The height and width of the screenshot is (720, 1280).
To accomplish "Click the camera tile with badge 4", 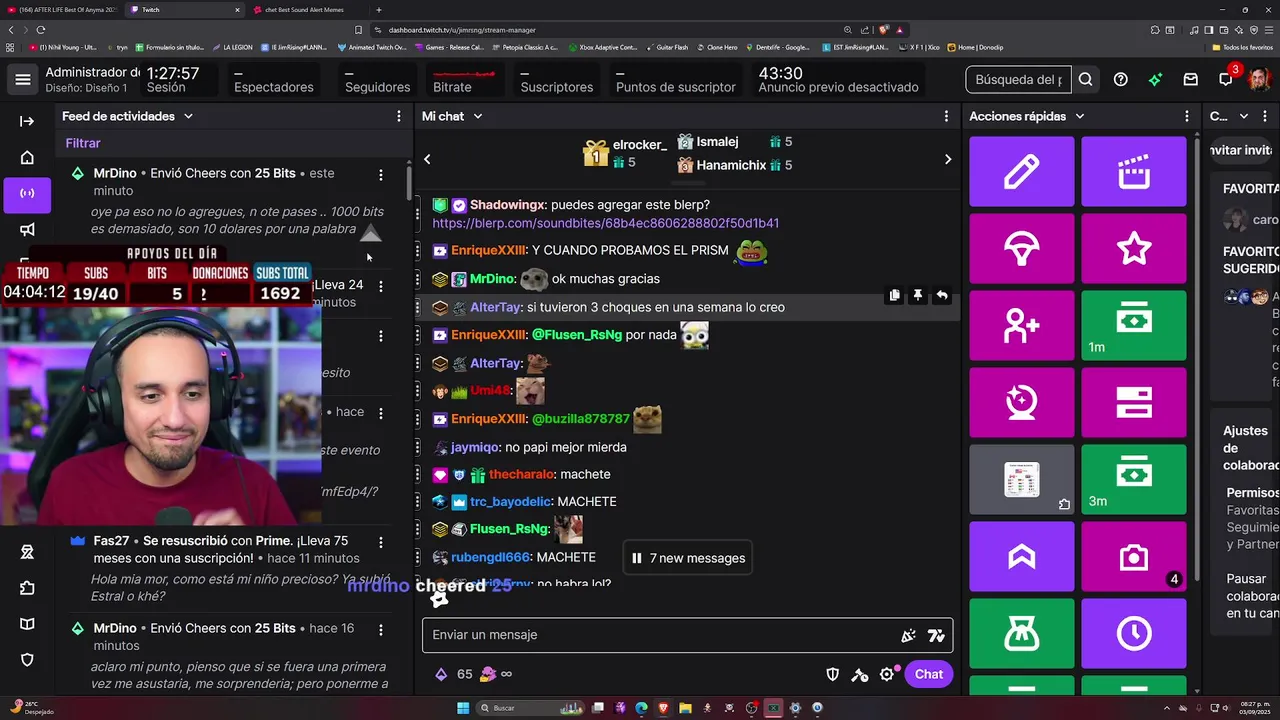I will point(1133,557).
